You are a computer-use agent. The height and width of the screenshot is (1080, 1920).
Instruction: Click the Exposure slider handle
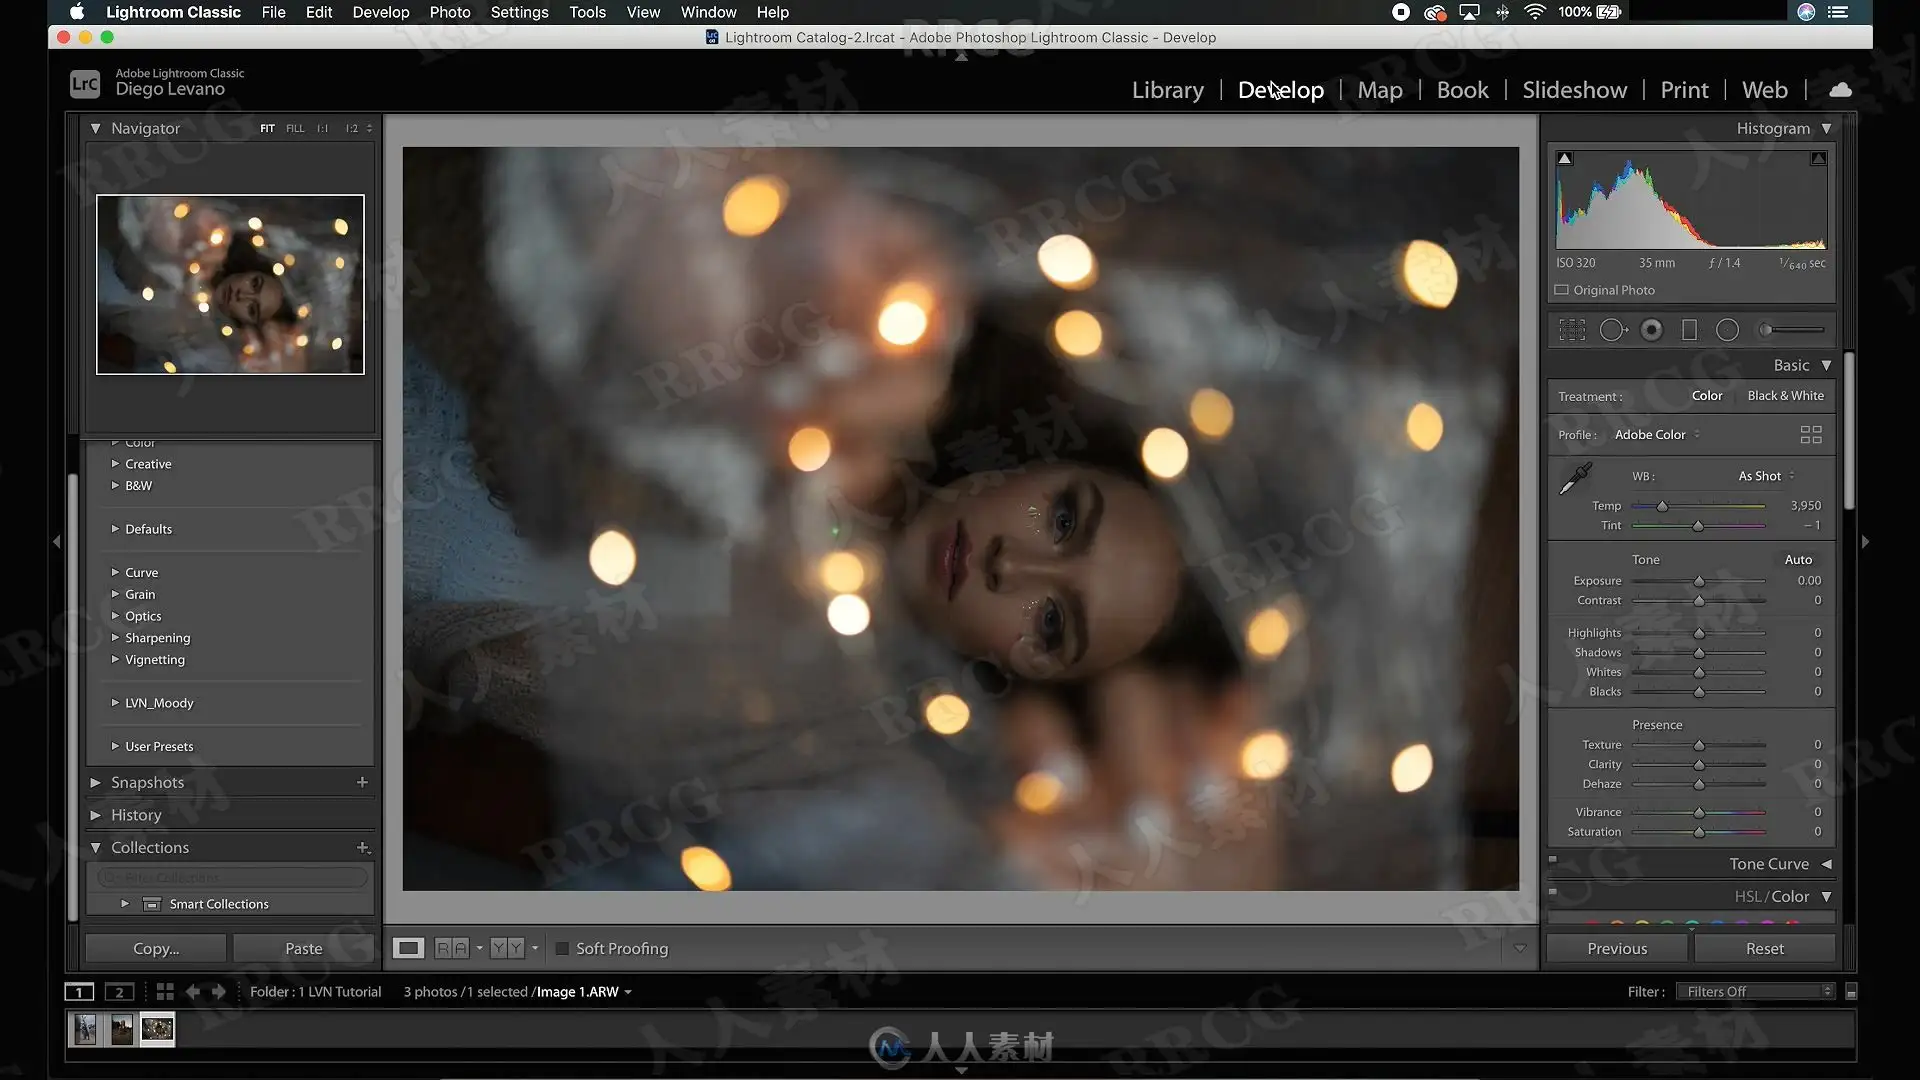pos(1698,582)
